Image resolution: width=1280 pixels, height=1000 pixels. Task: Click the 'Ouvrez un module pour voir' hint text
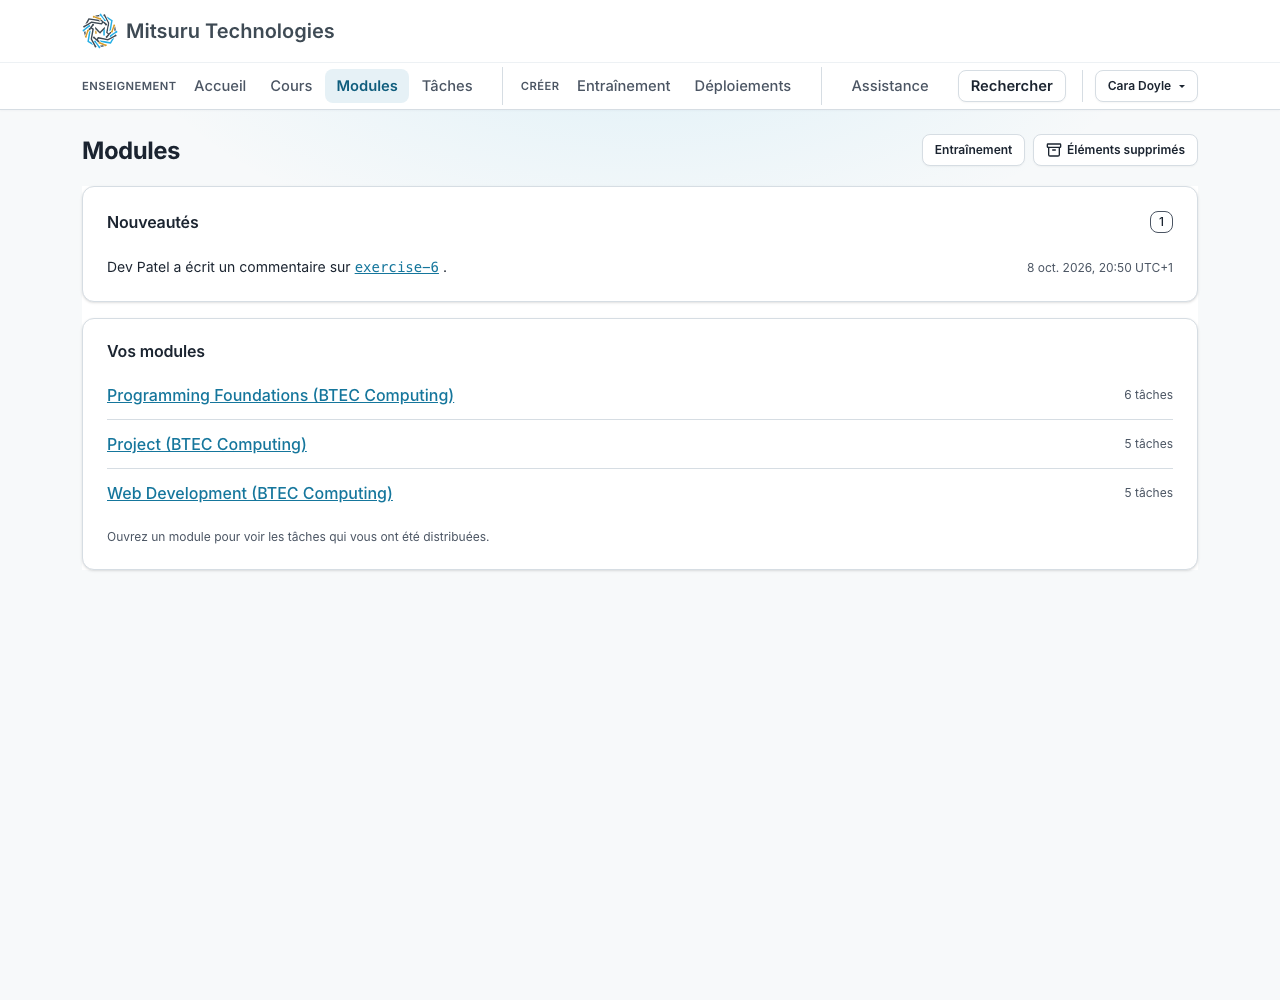298,537
